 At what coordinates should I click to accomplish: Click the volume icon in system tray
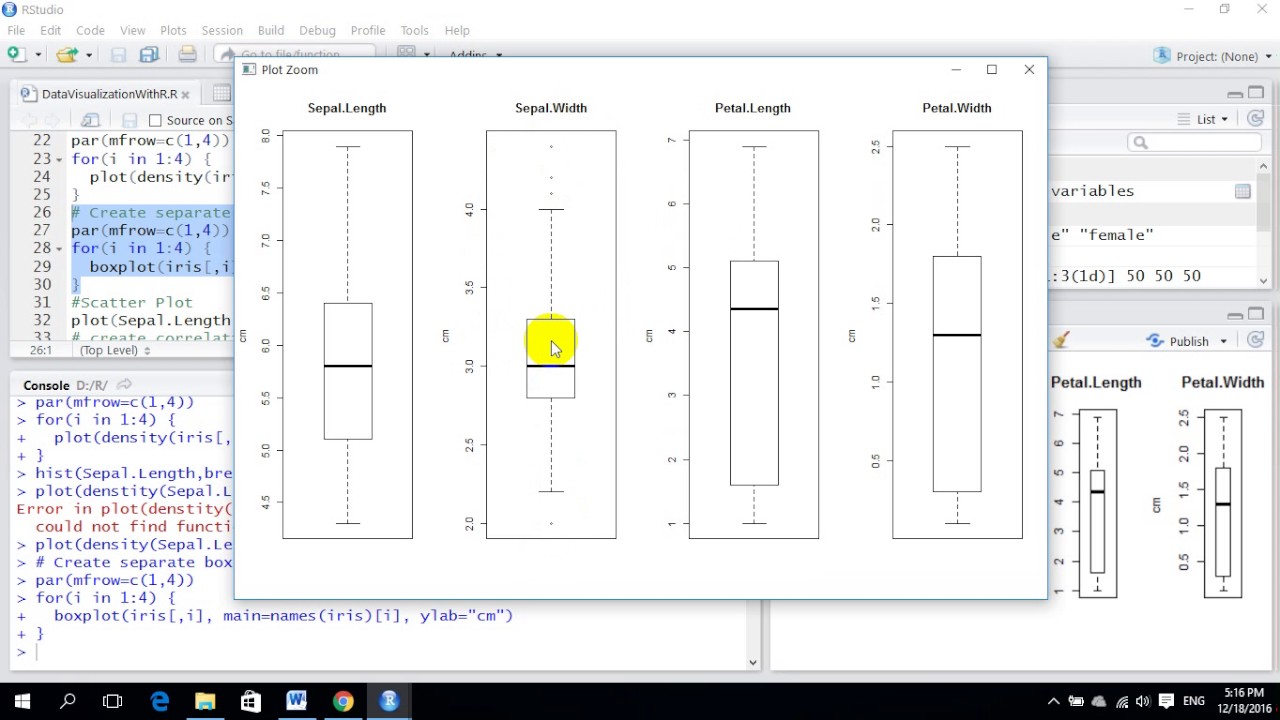point(1143,701)
